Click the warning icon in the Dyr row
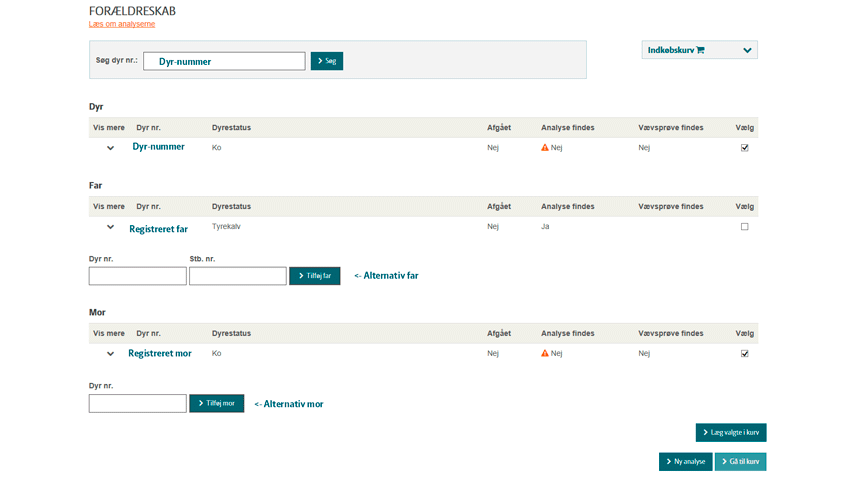 (x=545, y=148)
